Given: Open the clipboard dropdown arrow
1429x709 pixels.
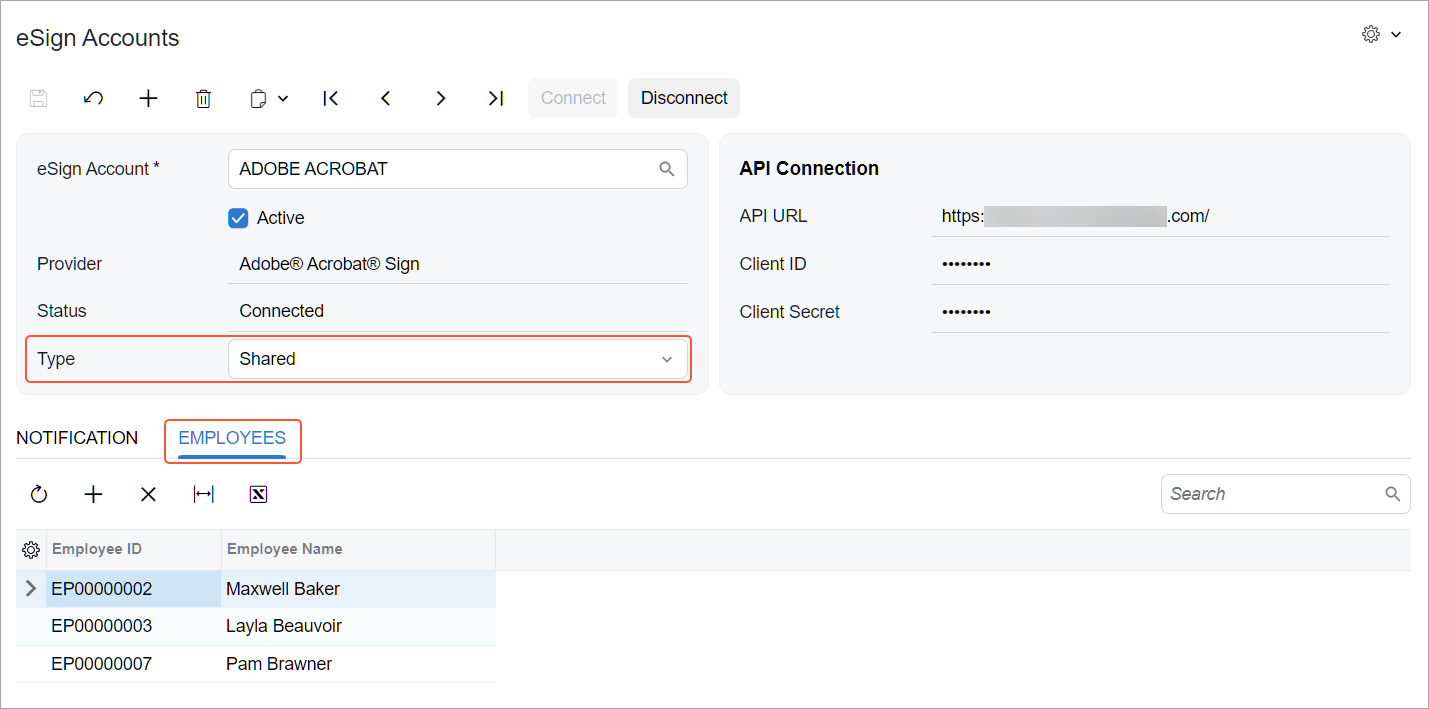Looking at the screenshot, I should click(283, 98).
